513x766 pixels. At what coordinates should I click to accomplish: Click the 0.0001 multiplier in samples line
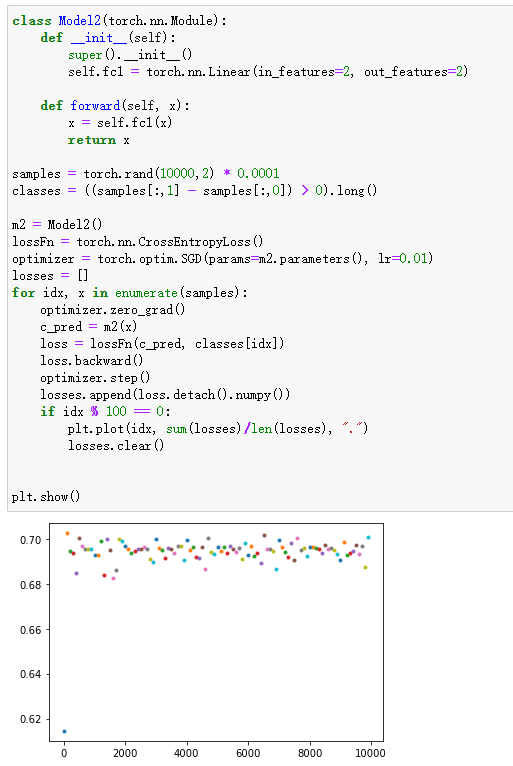click(258, 173)
